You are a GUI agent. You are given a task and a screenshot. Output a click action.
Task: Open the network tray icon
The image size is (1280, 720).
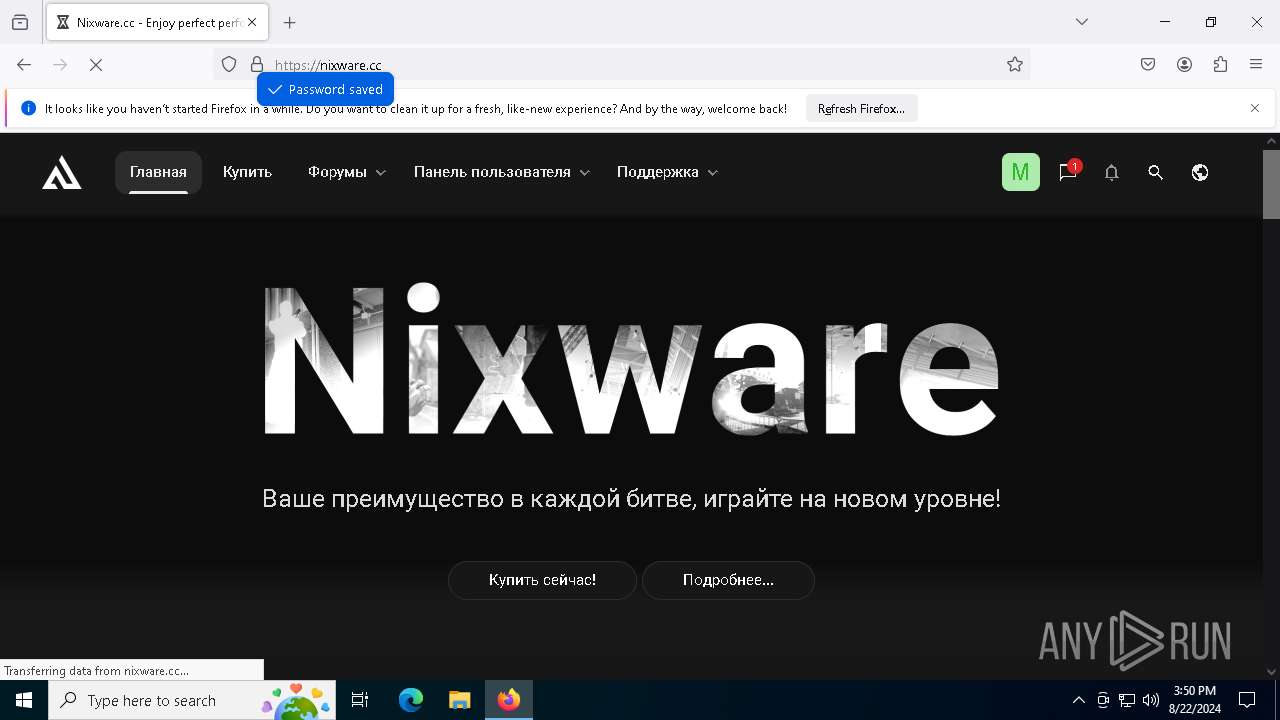1127,700
